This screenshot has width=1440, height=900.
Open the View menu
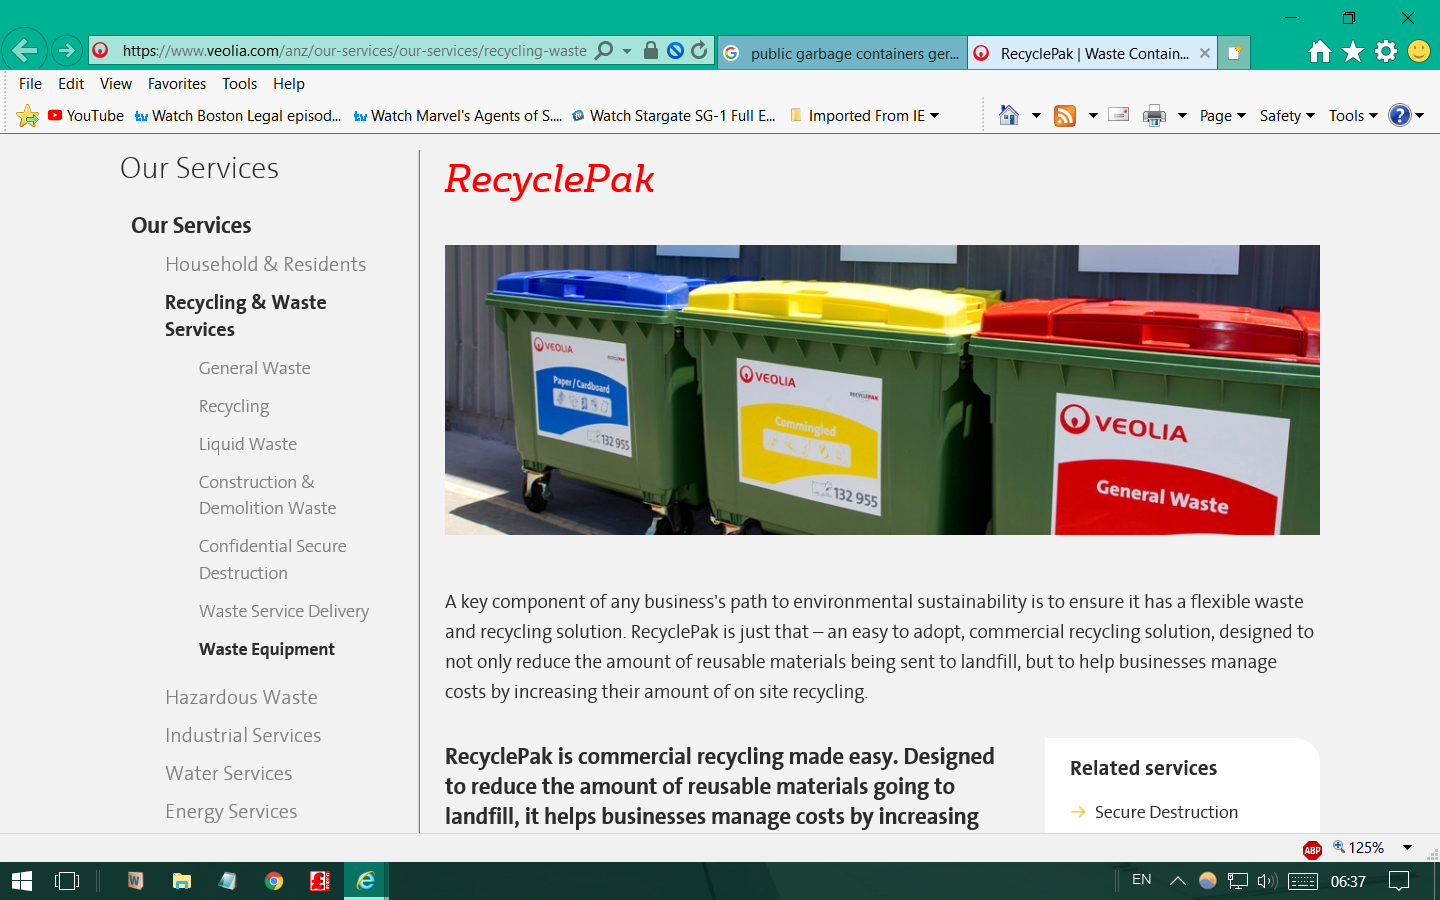point(116,84)
